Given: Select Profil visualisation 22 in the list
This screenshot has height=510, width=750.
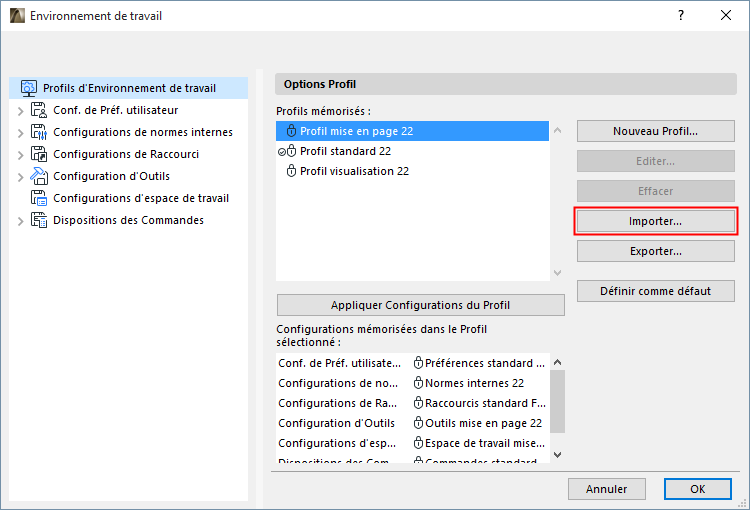Looking at the screenshot, I should point(354,171).
